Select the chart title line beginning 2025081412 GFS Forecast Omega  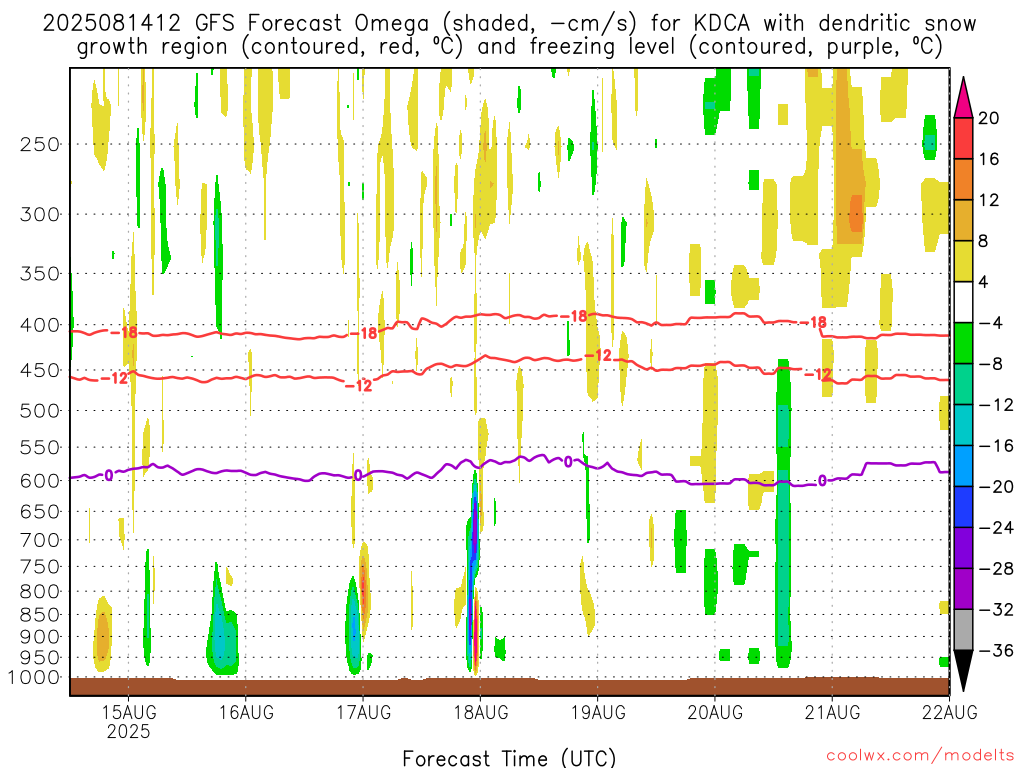[509, 24]
